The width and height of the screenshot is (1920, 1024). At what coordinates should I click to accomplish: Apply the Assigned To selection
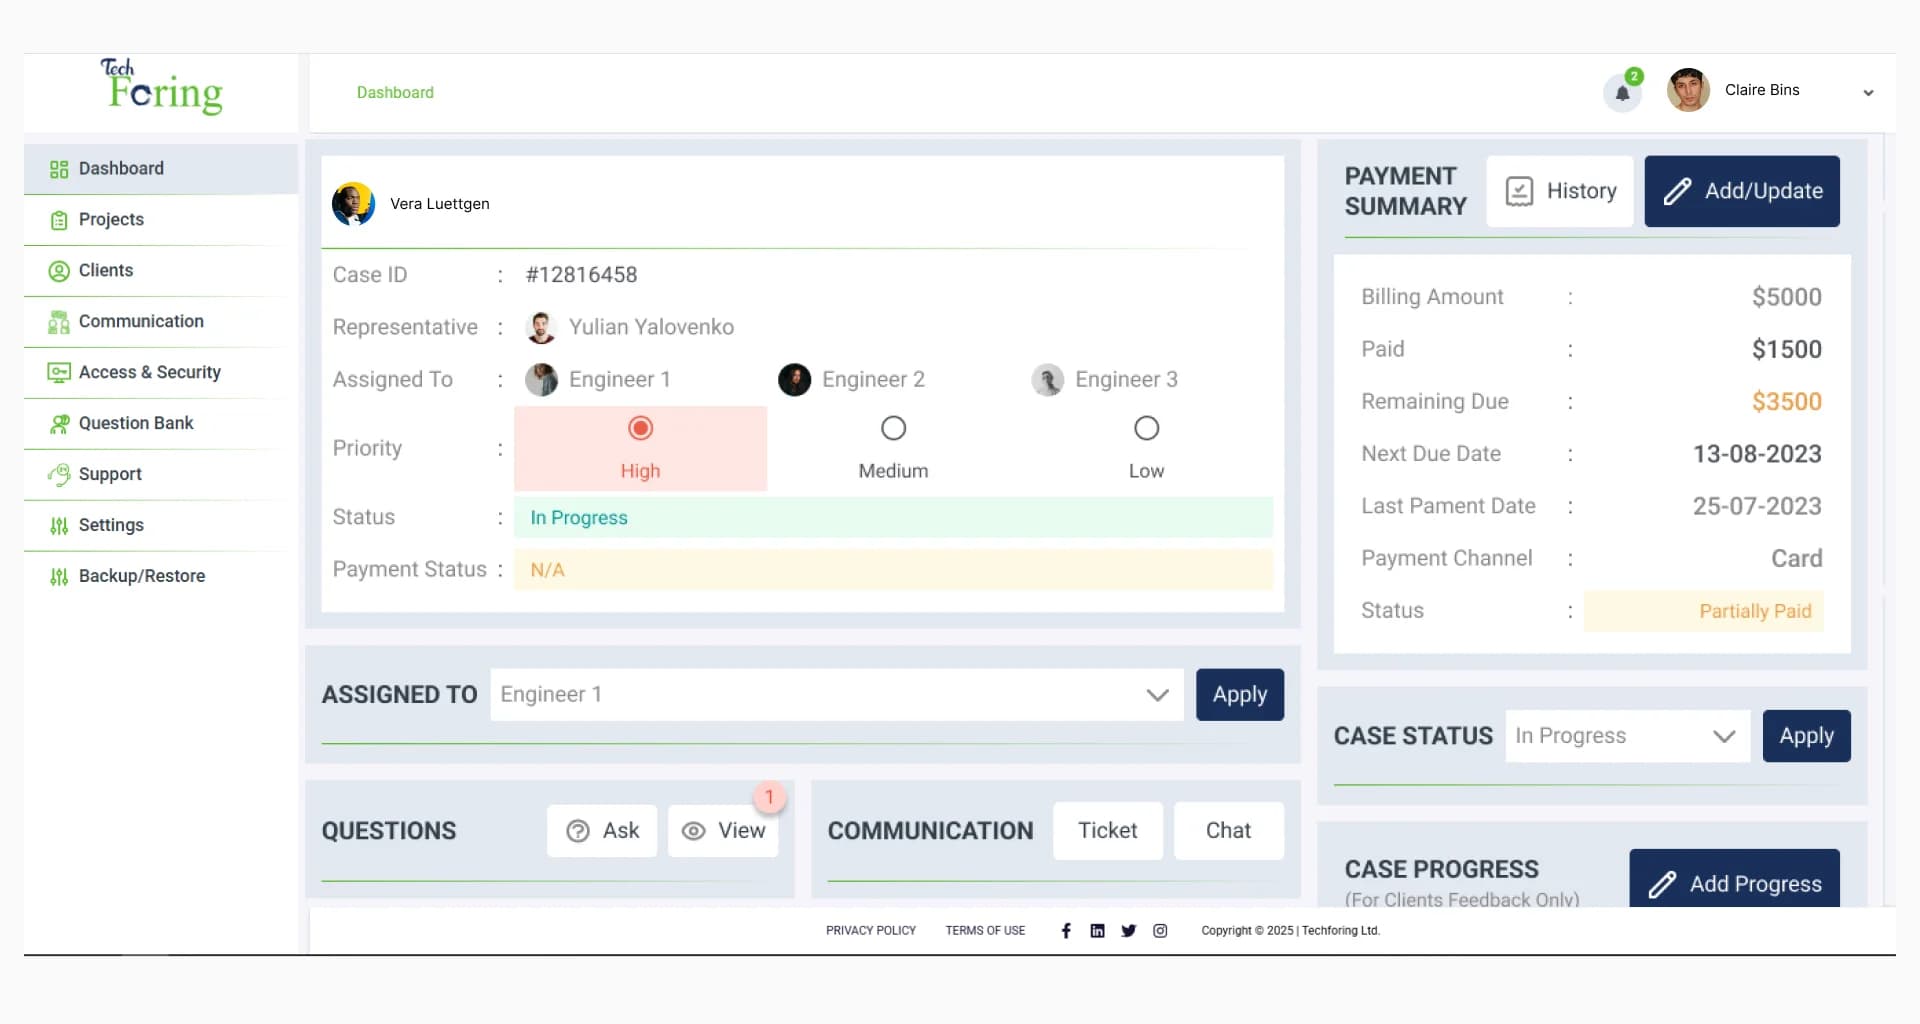(x=1240, y=695)
